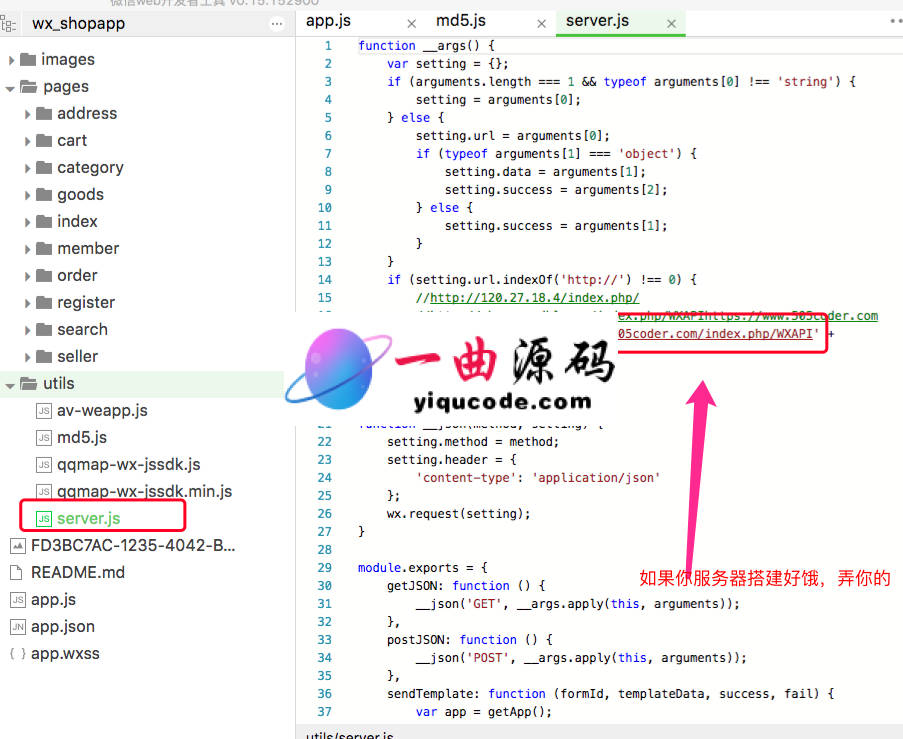Expand the index folder arrow
The image size is (903, 739).
27,222
